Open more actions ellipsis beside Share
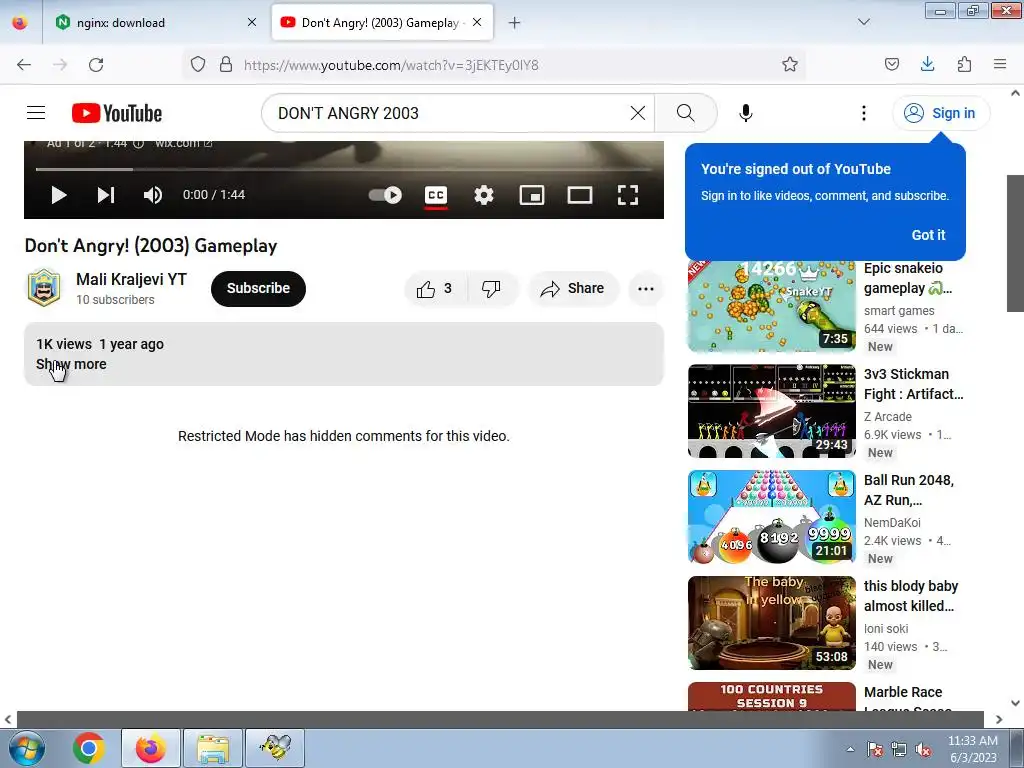Viewport: 1024px width, 768px height. (646, 289)
